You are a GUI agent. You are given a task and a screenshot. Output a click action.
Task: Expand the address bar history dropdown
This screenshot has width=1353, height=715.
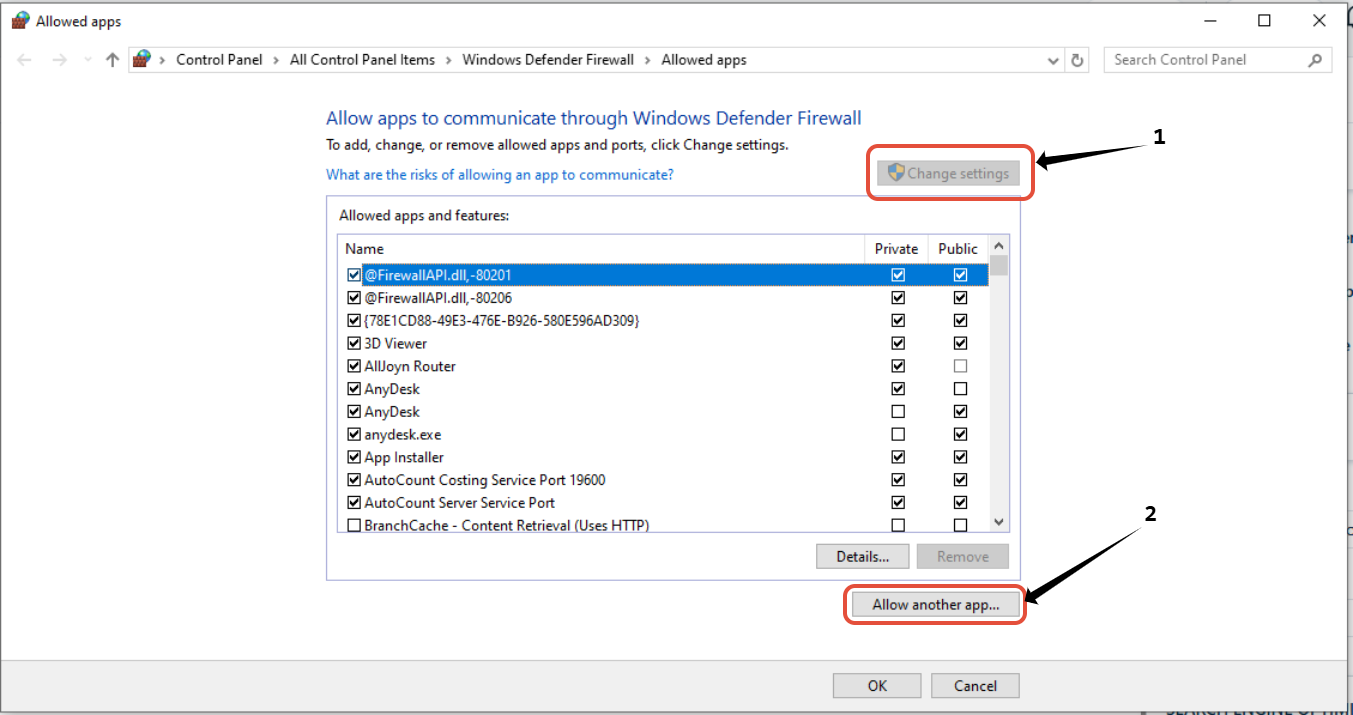pyautogui.click(x=1054, y=60)
